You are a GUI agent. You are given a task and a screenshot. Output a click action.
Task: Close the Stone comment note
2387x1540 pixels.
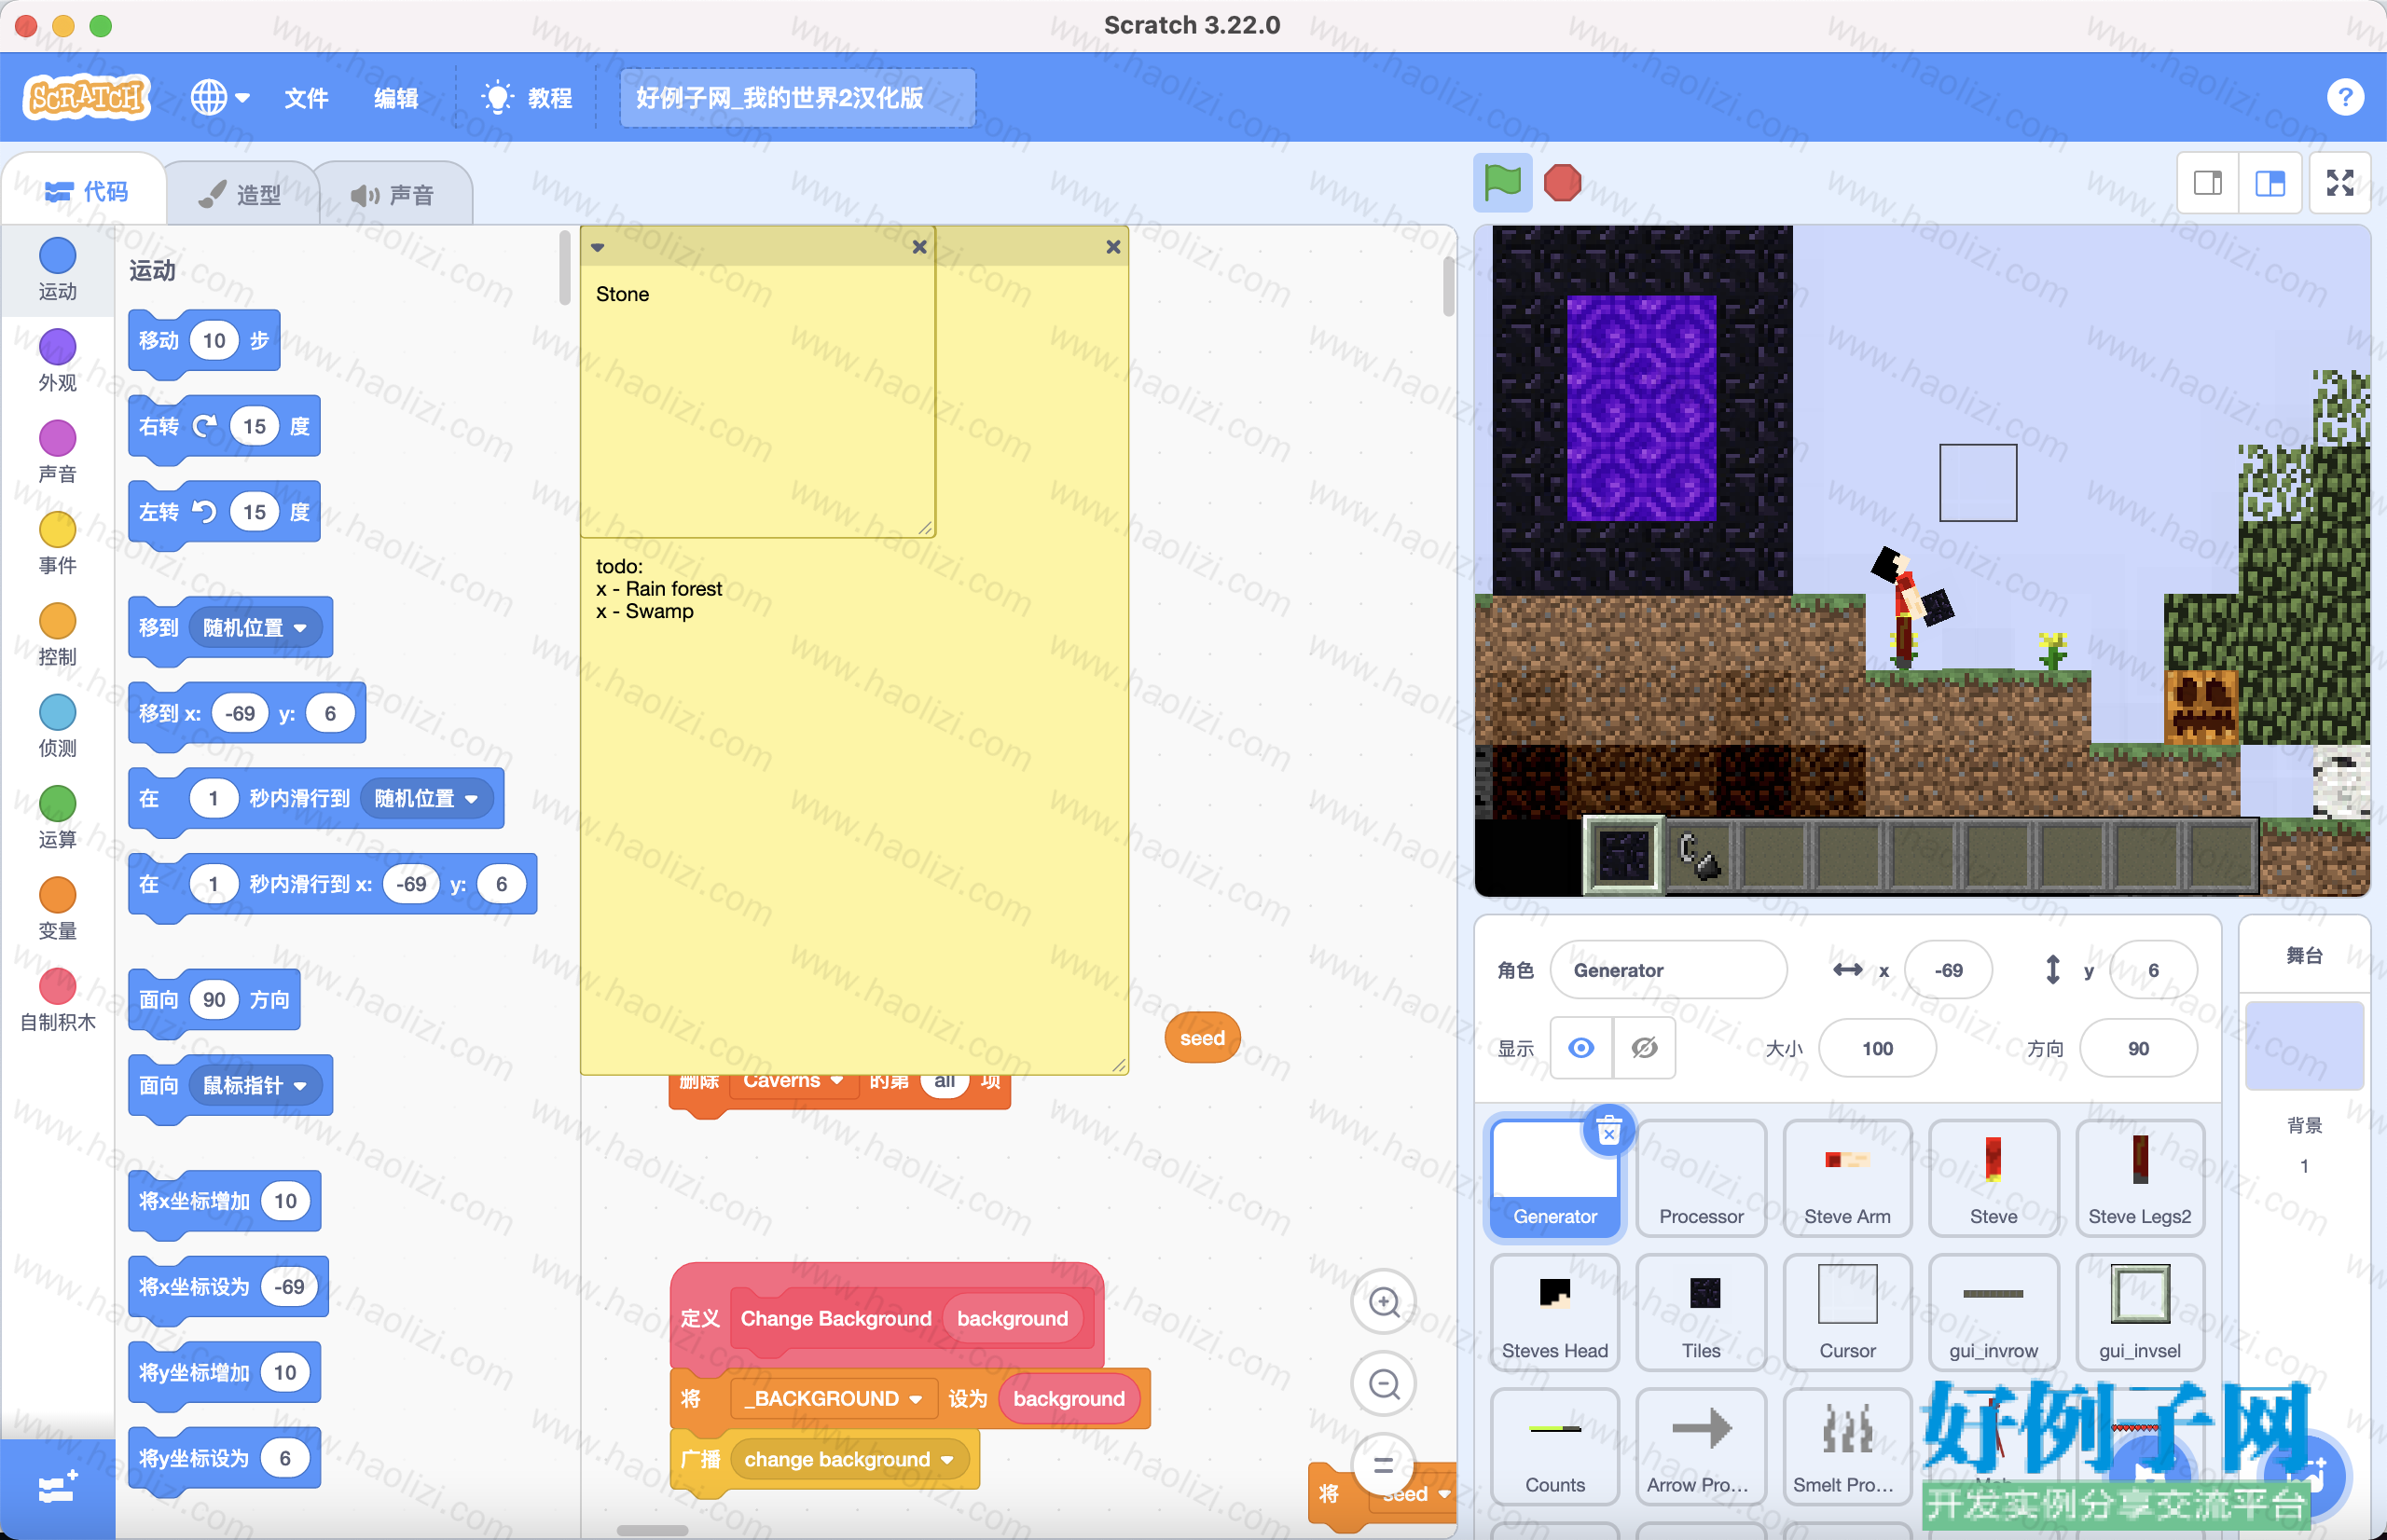tap(920, 247)
